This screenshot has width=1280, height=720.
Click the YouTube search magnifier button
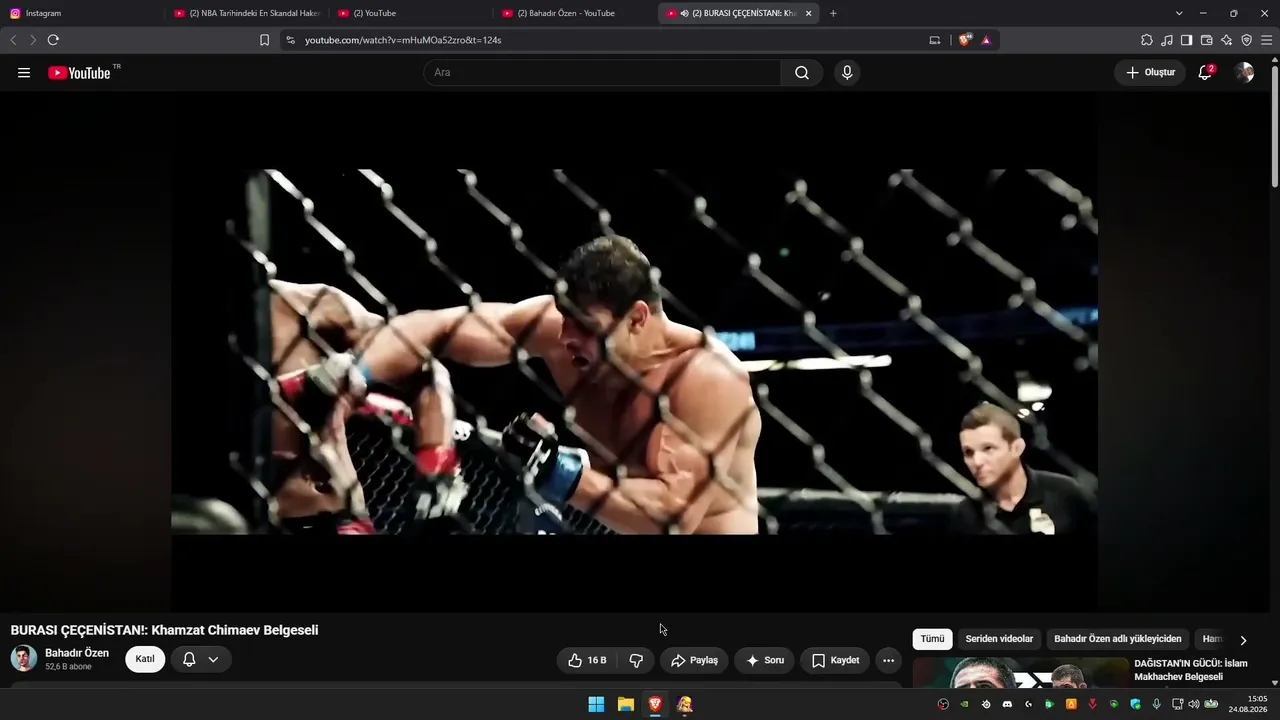[x=802, y=73]
